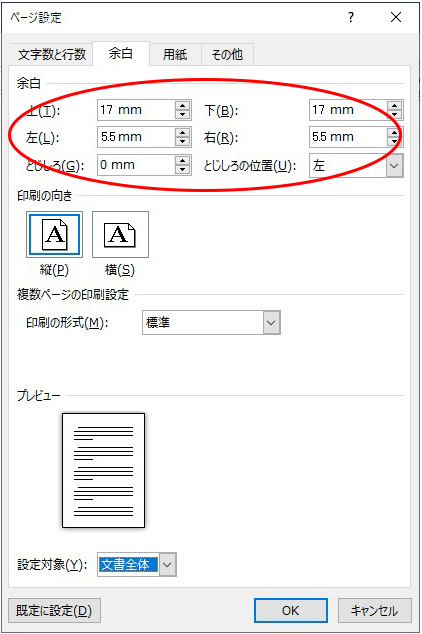
Task: Increase the top margin 上(T) spinner
Action: pos(183,106)
